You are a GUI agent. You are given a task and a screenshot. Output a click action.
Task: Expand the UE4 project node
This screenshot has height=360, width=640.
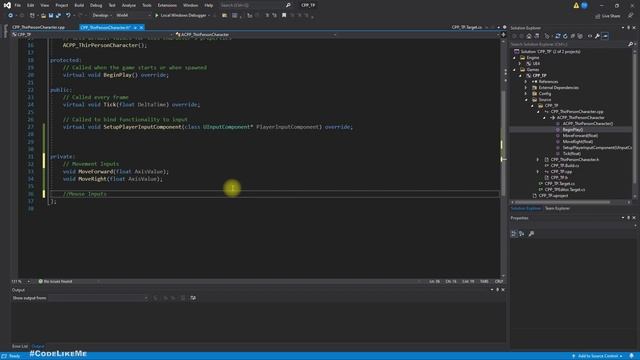pos(520,64)
